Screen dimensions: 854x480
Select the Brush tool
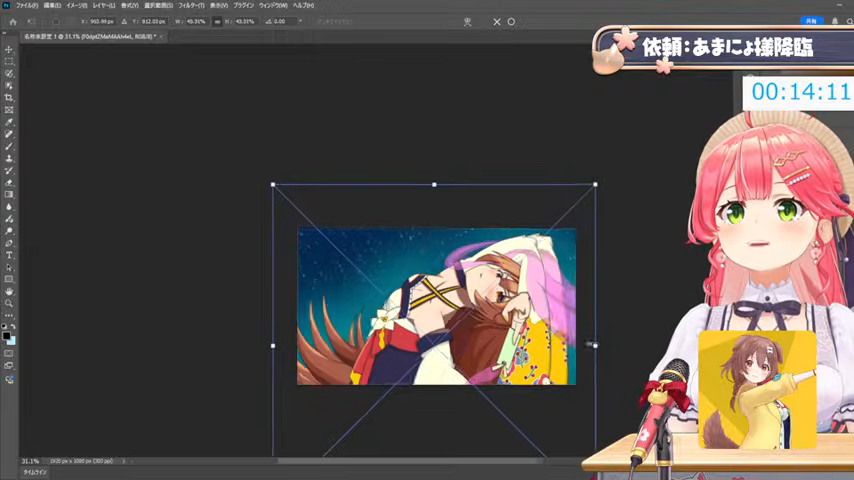(9, 146)
